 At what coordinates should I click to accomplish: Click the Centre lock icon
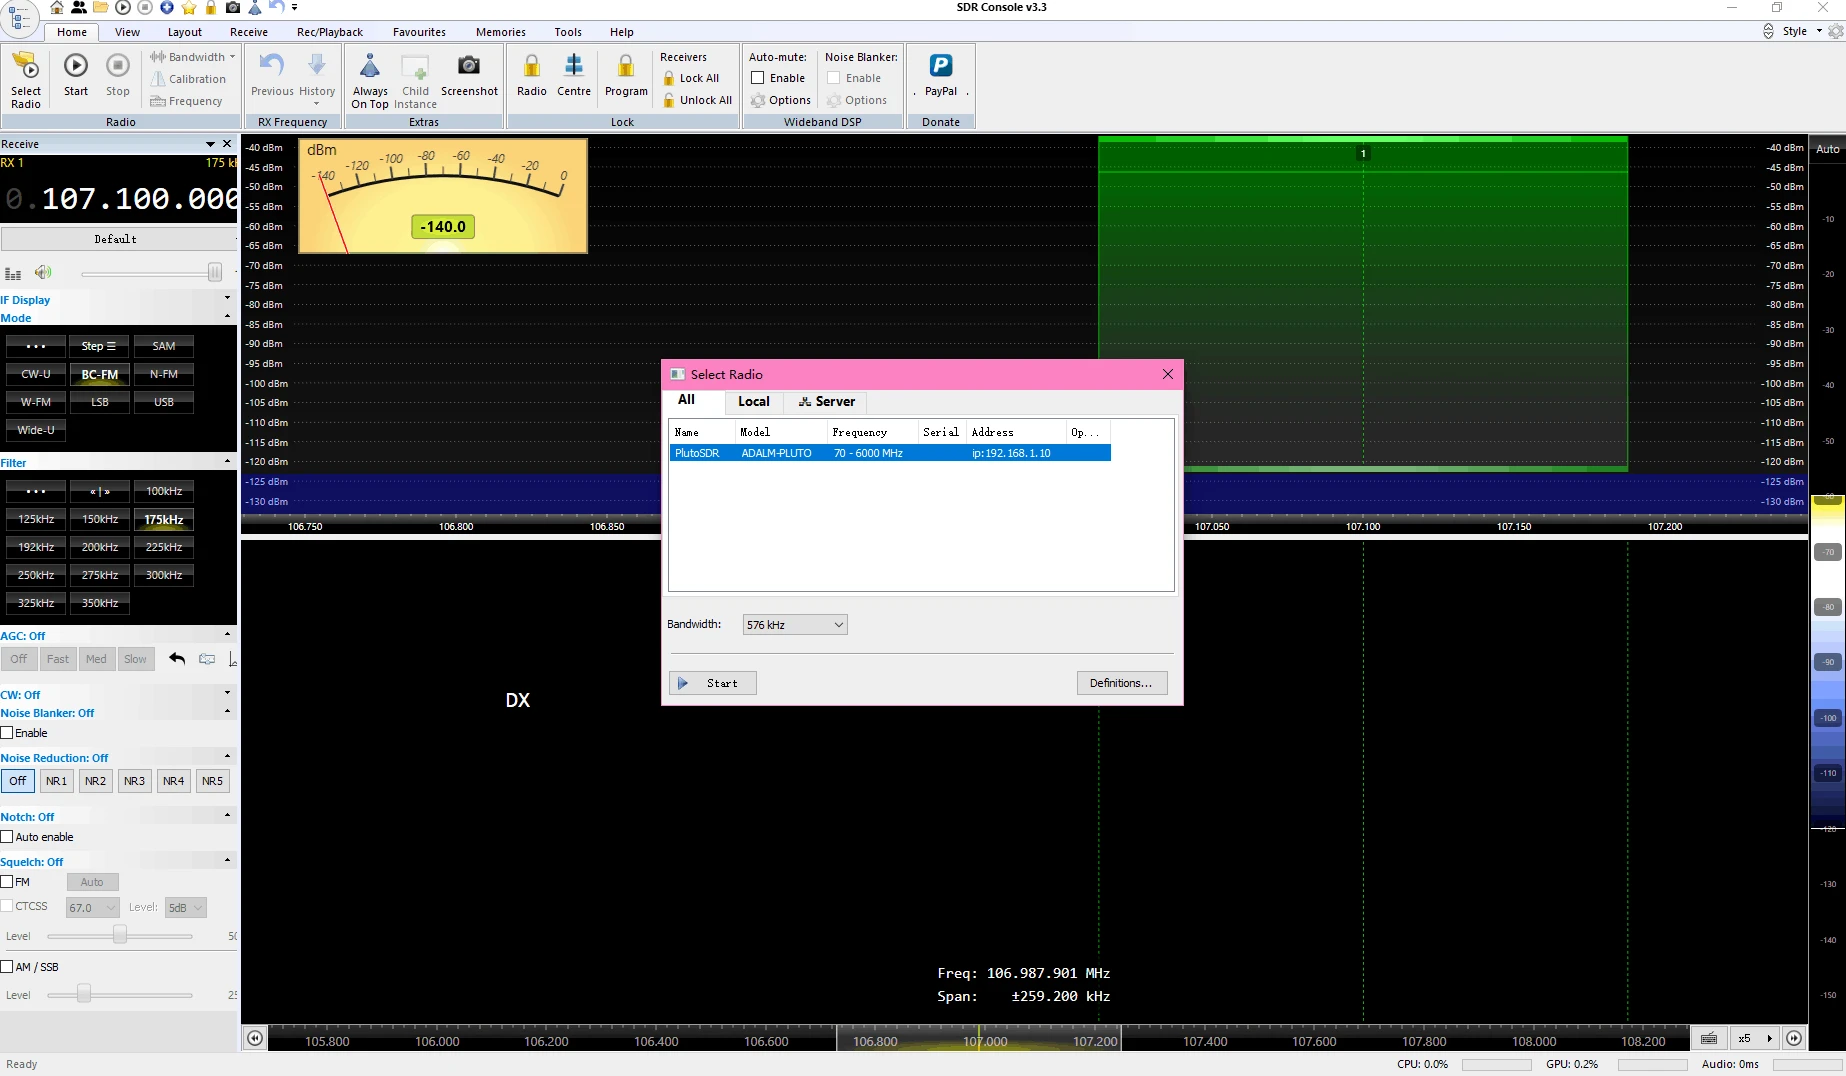(x=574, y=67)
